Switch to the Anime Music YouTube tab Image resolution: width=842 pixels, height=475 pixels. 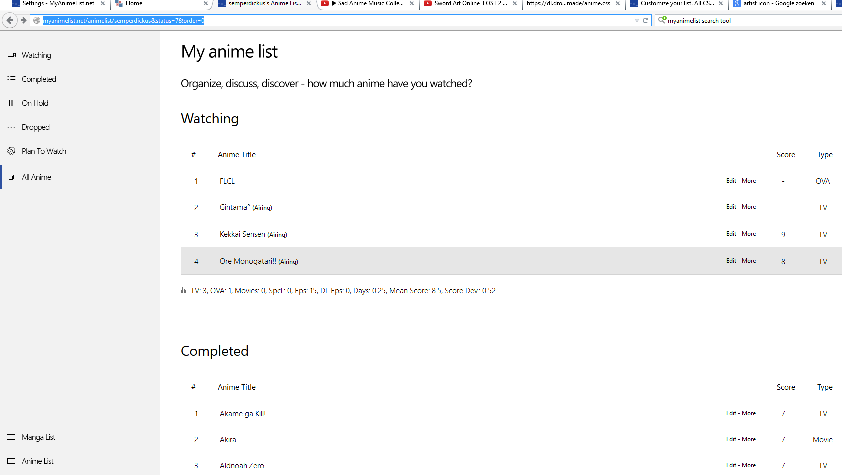click(366, 4)
